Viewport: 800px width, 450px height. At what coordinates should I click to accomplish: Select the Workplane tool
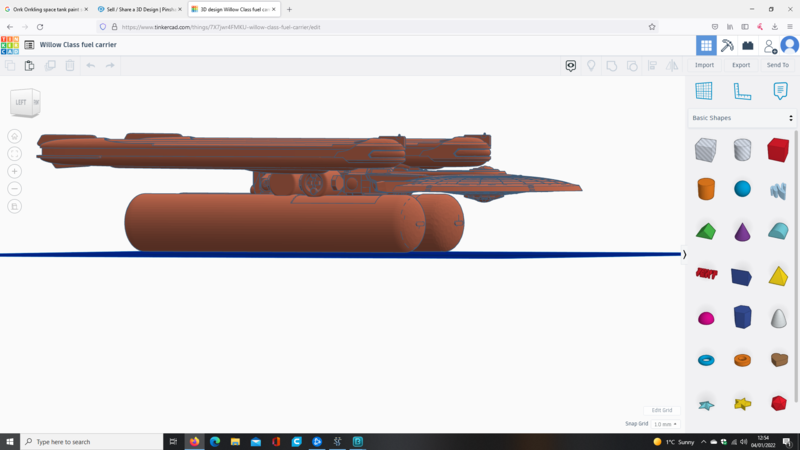click(704, 91)
